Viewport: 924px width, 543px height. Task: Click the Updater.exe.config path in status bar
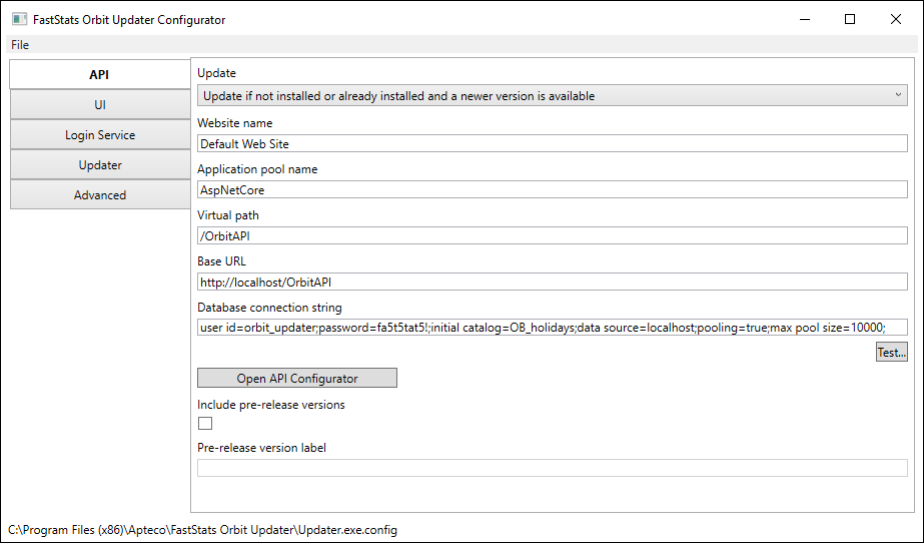click(x=203, y=530)
